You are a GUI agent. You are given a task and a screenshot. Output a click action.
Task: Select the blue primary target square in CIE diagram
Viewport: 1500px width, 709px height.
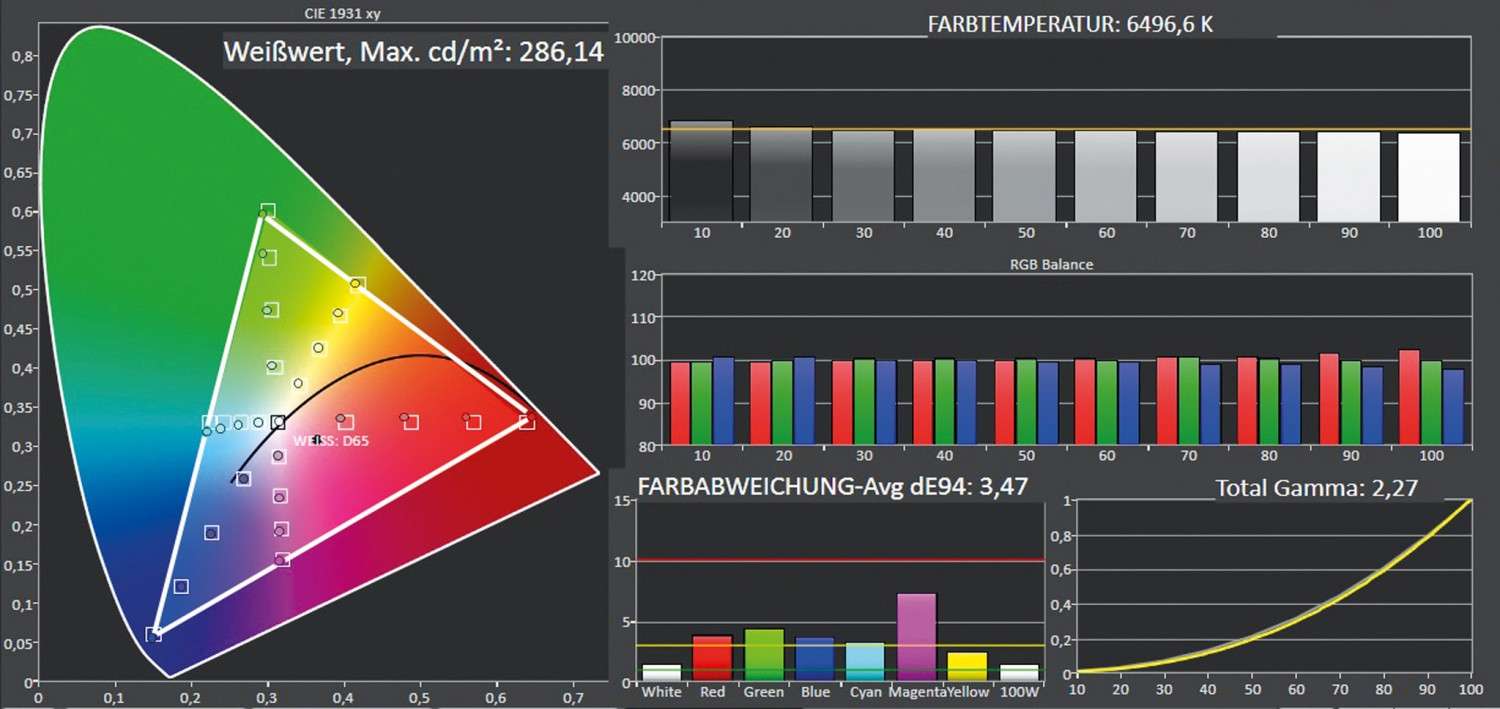point(153,634)
